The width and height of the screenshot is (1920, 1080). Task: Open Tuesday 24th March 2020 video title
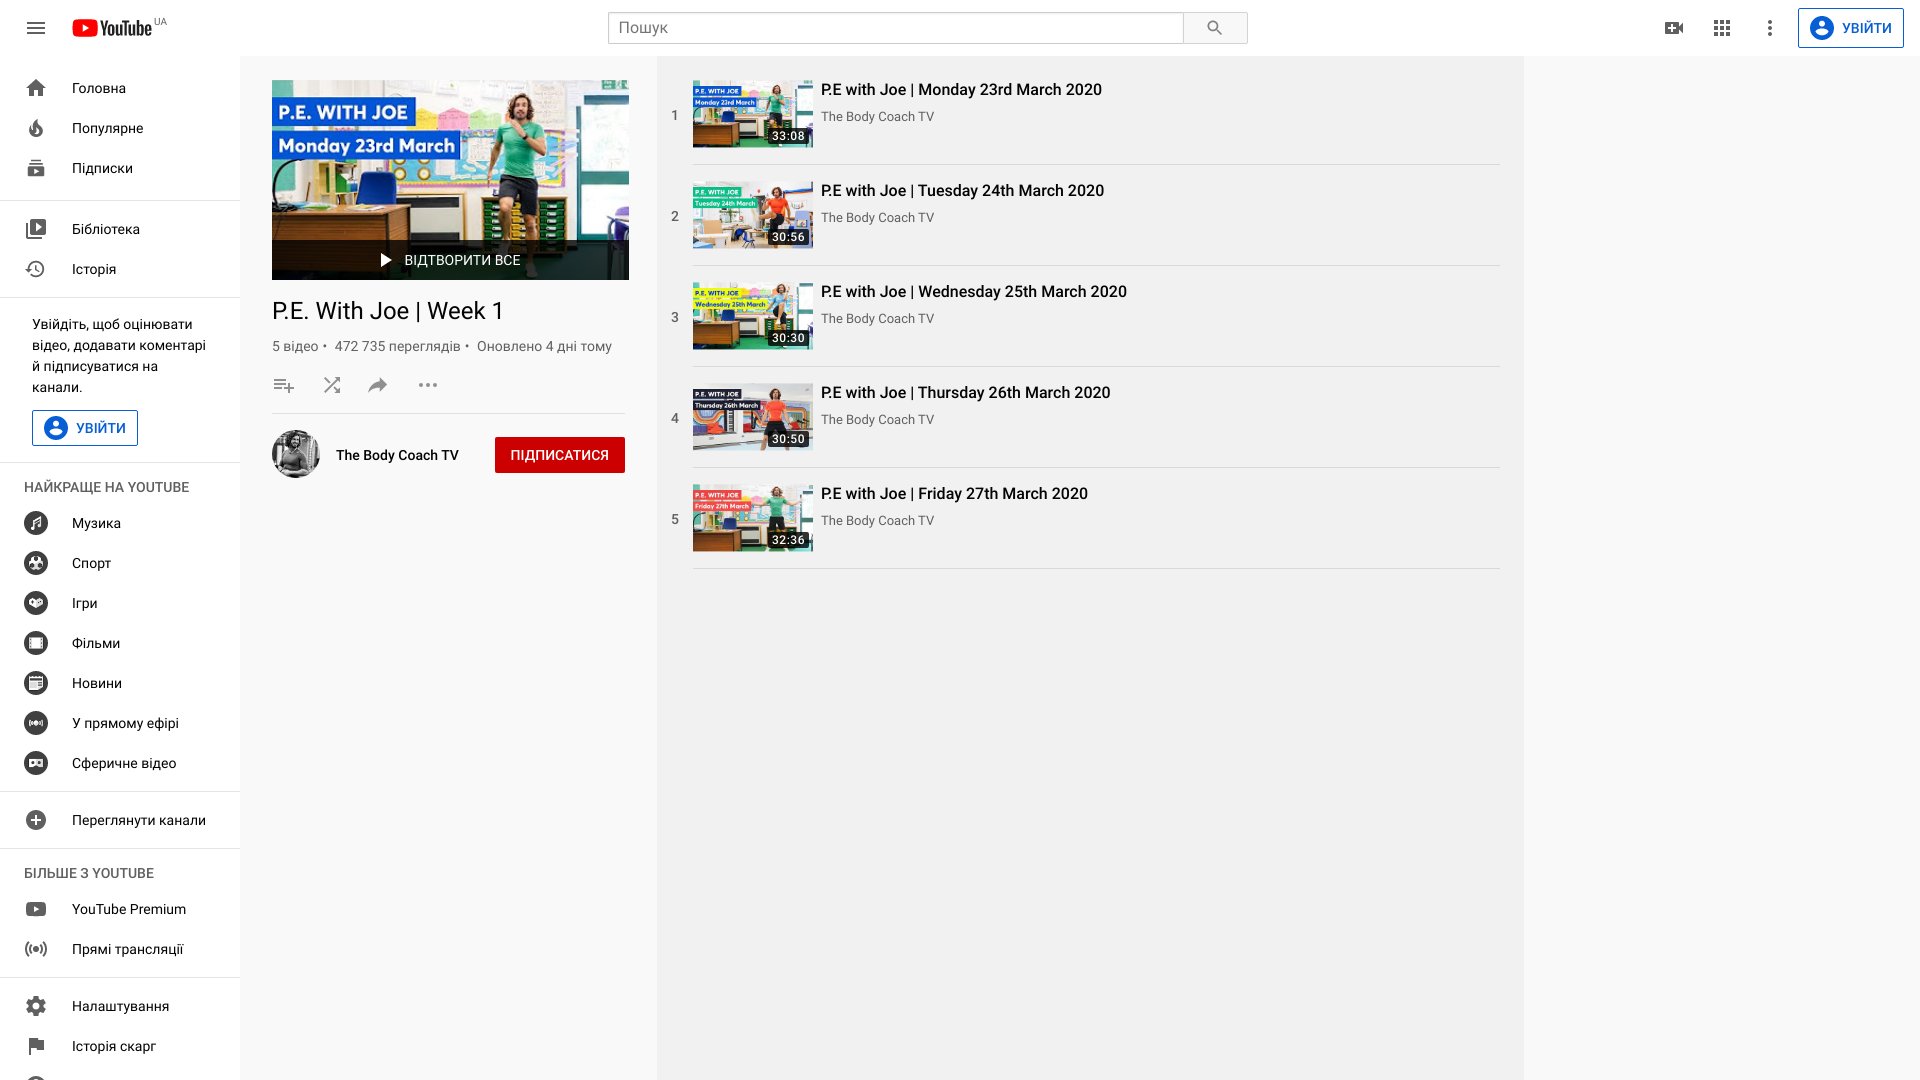pyautogui.click(x=962, y=190)
